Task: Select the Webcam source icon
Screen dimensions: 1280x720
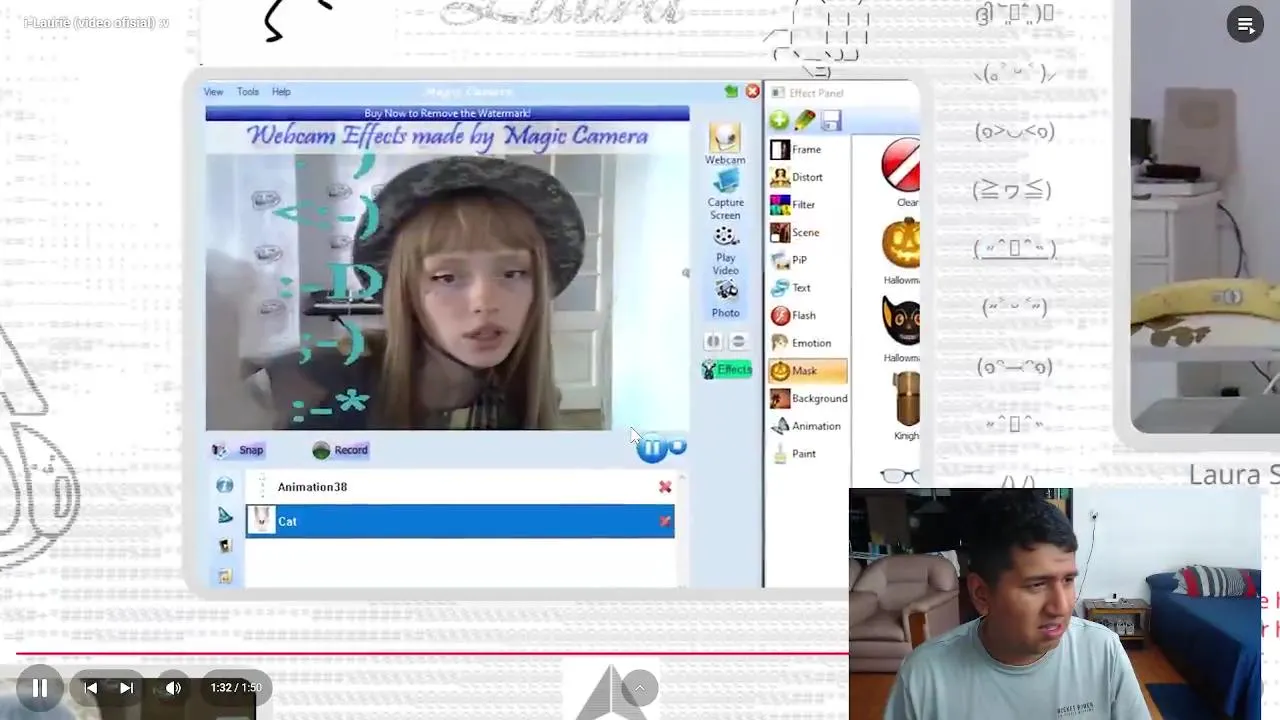Action: 725,145
